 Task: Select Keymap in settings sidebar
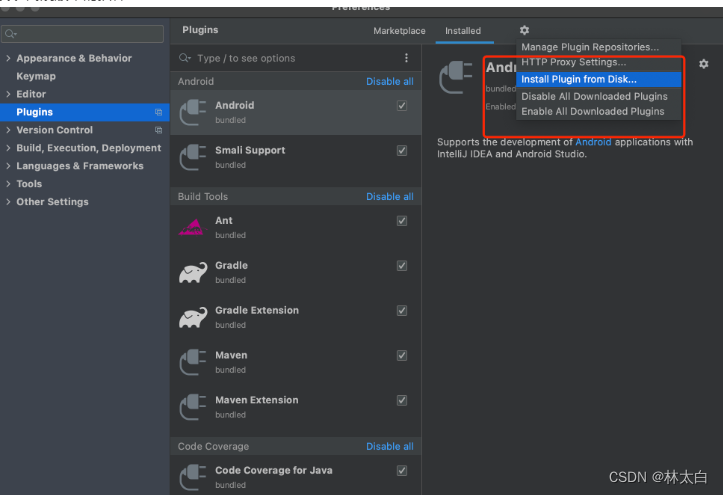[36, 76]
